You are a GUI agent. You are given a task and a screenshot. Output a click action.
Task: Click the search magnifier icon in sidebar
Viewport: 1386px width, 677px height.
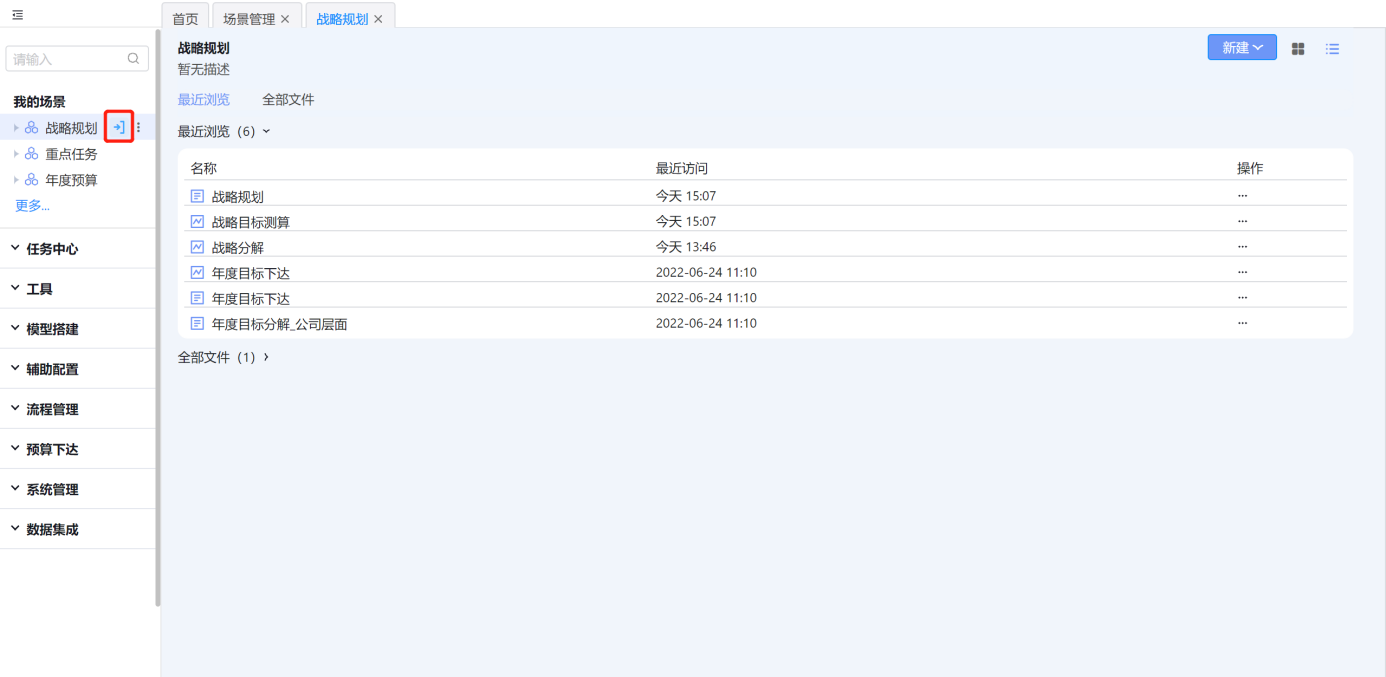134,59
